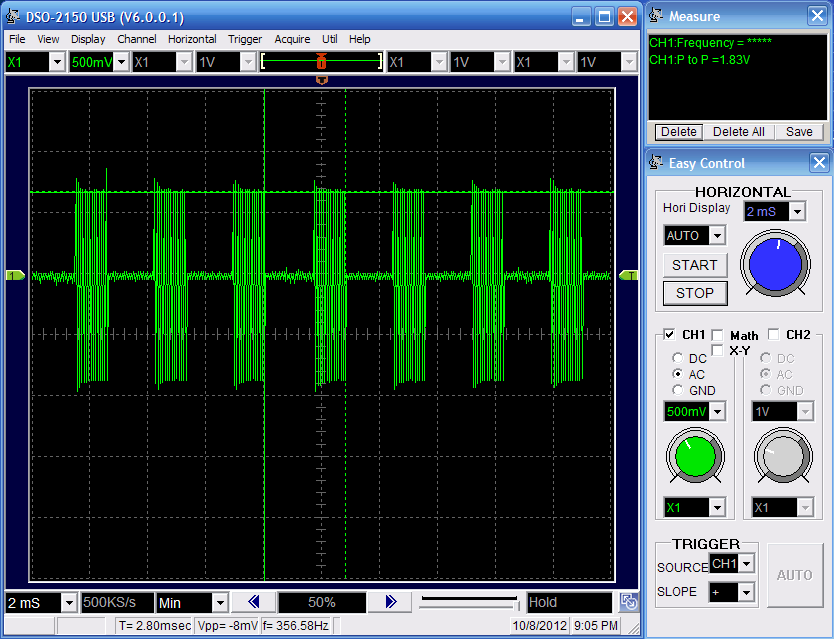Click the right double-arrow scroll button
The image size is (834, 639).
pyautogui.click(x=391, y=602)
